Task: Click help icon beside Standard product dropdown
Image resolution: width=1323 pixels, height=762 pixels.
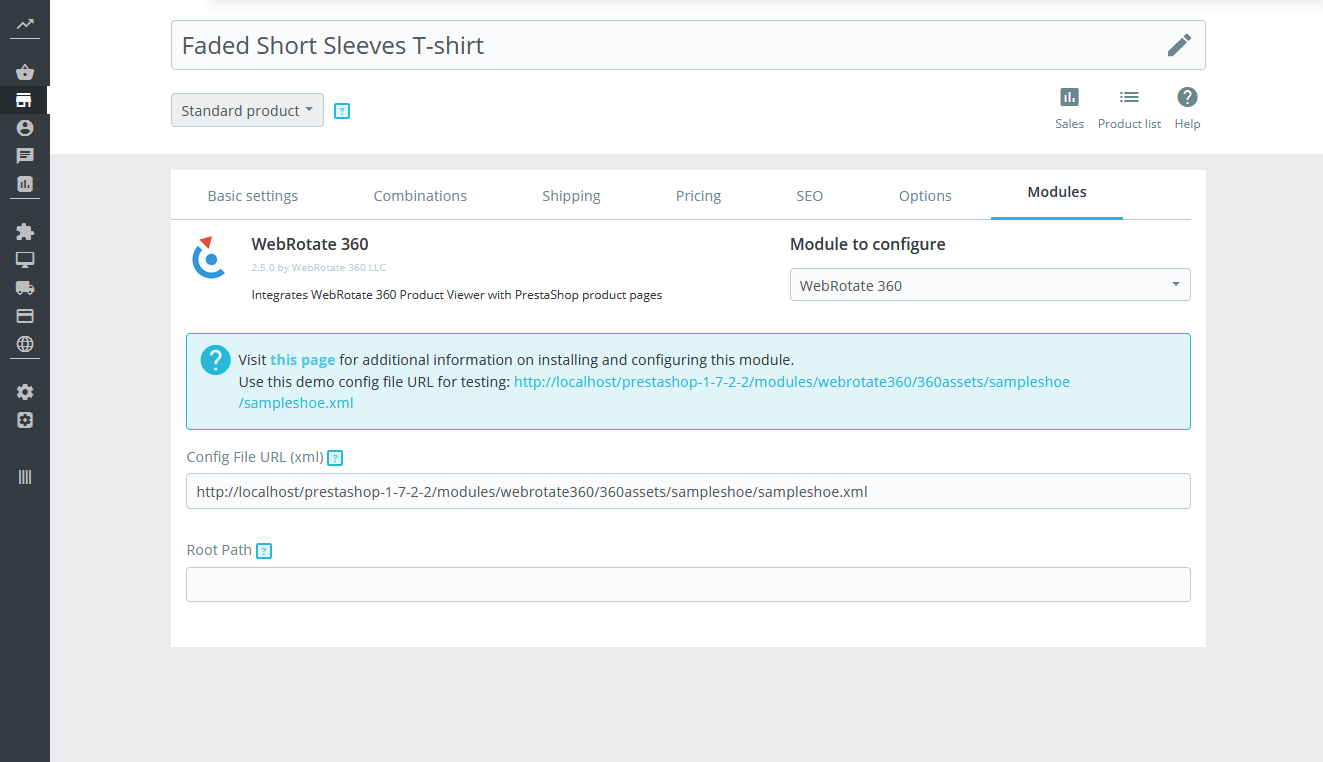Action: pos(342,111)
